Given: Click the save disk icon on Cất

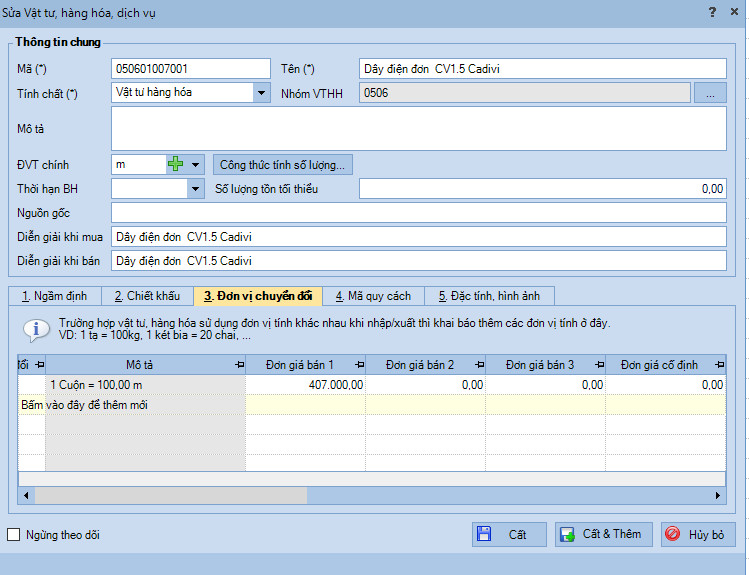Looking at the screenshot, I should coord(484,534).
